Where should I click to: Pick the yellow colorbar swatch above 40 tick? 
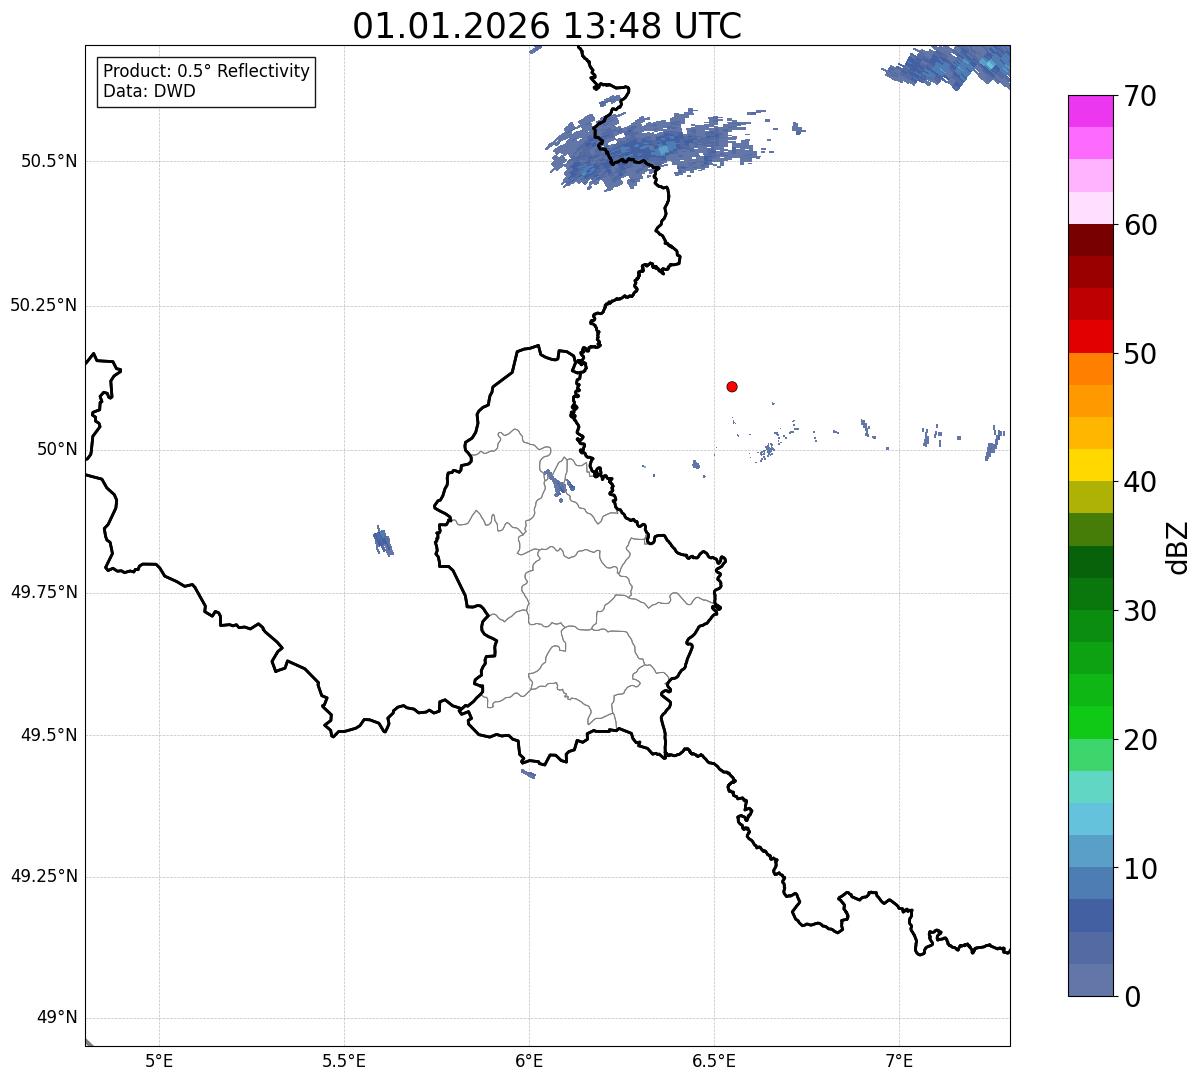click(x=1090, y=465)
